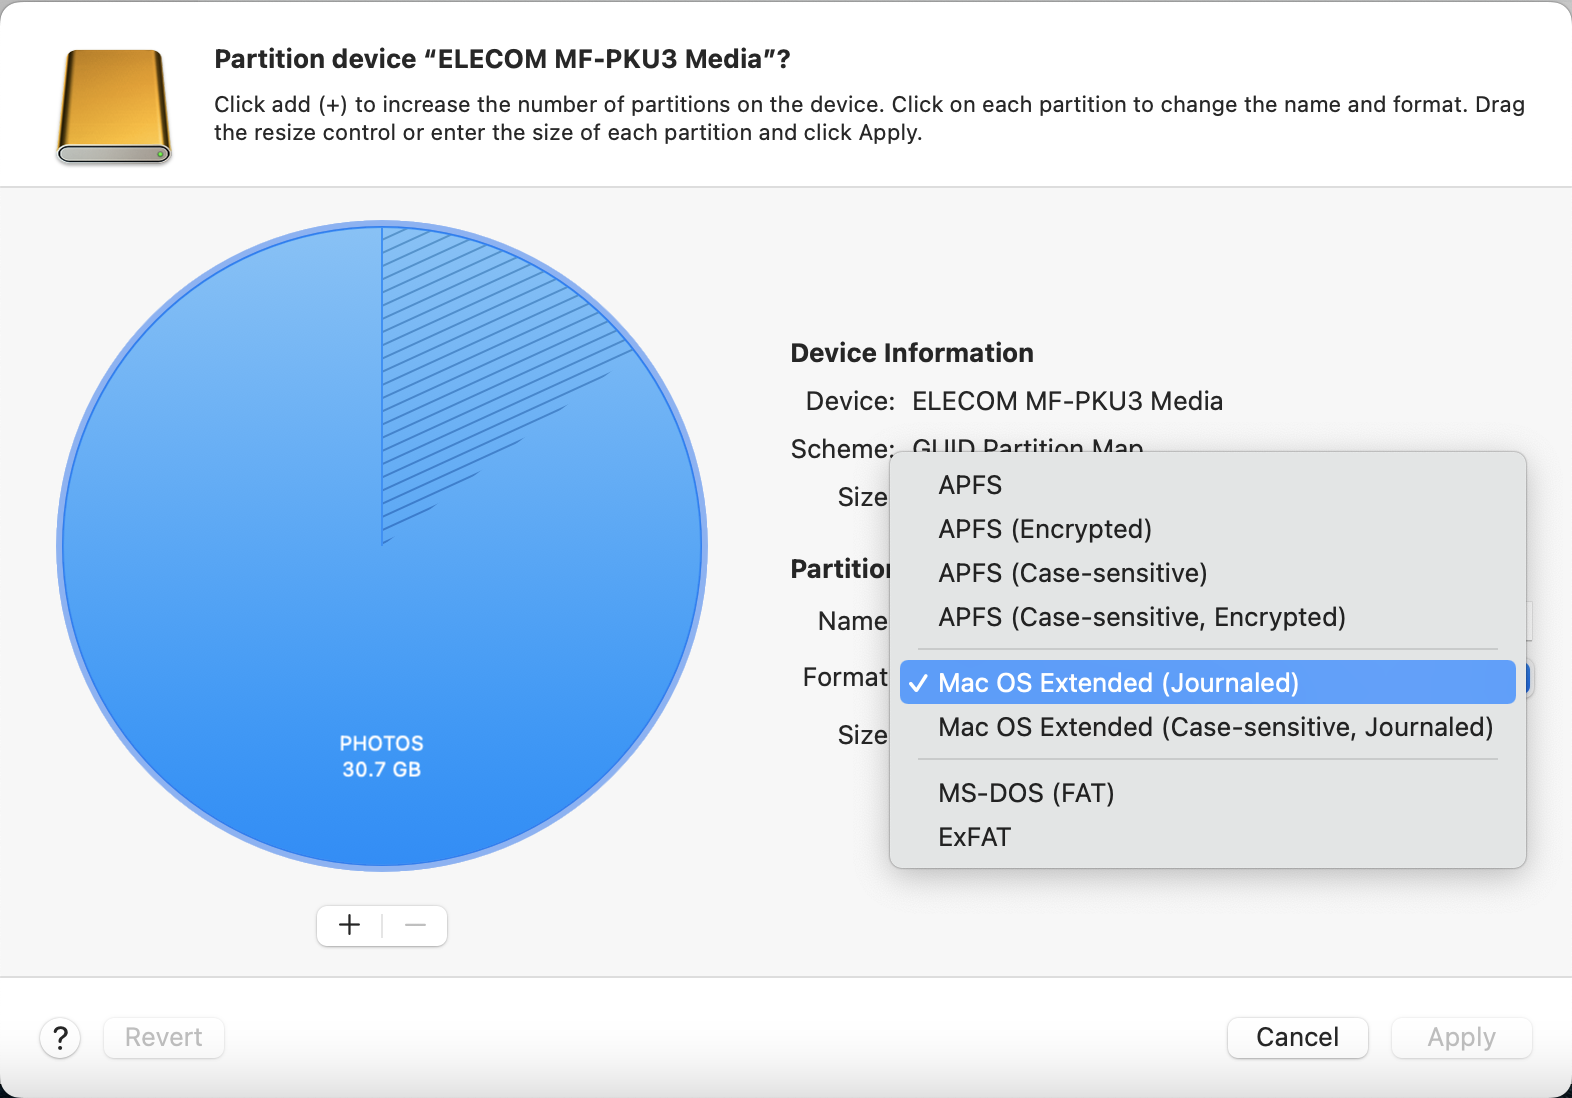The width and height of the screenshot is (1572, 1098).
Task: Open help with the question mark button
Action: coord(60,1038)
